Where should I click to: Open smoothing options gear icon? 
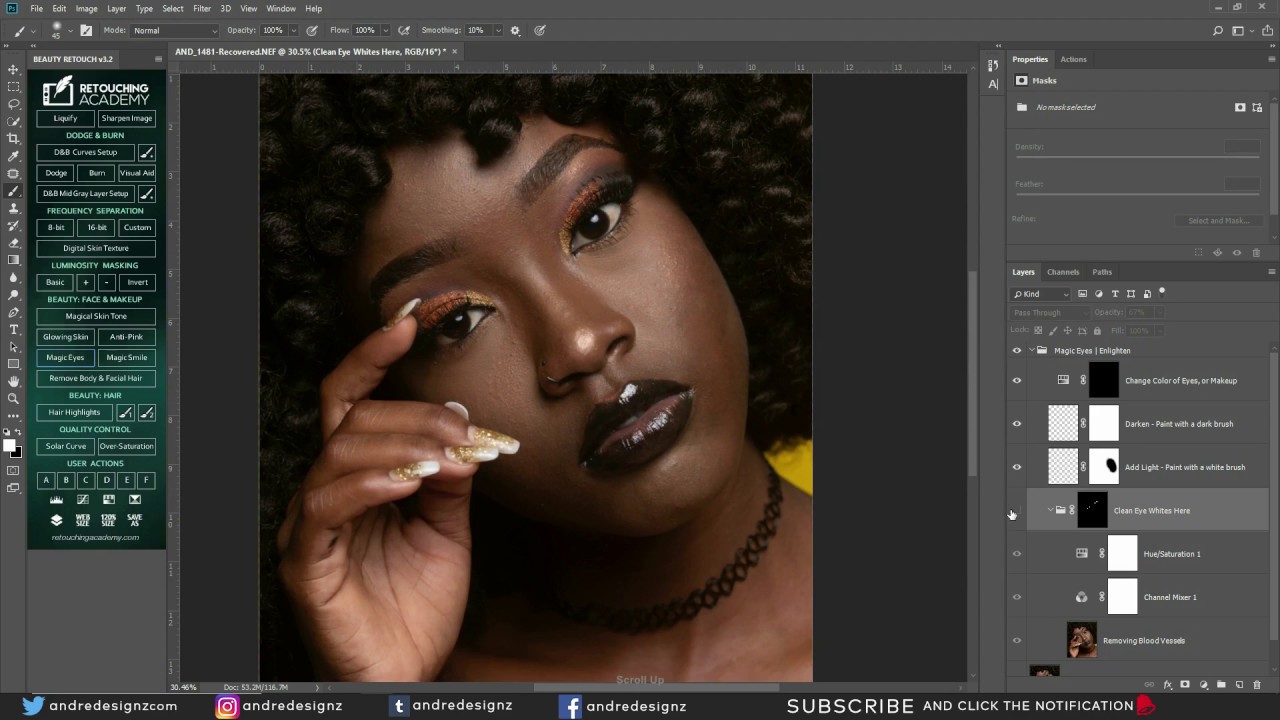tap(516, 31)
